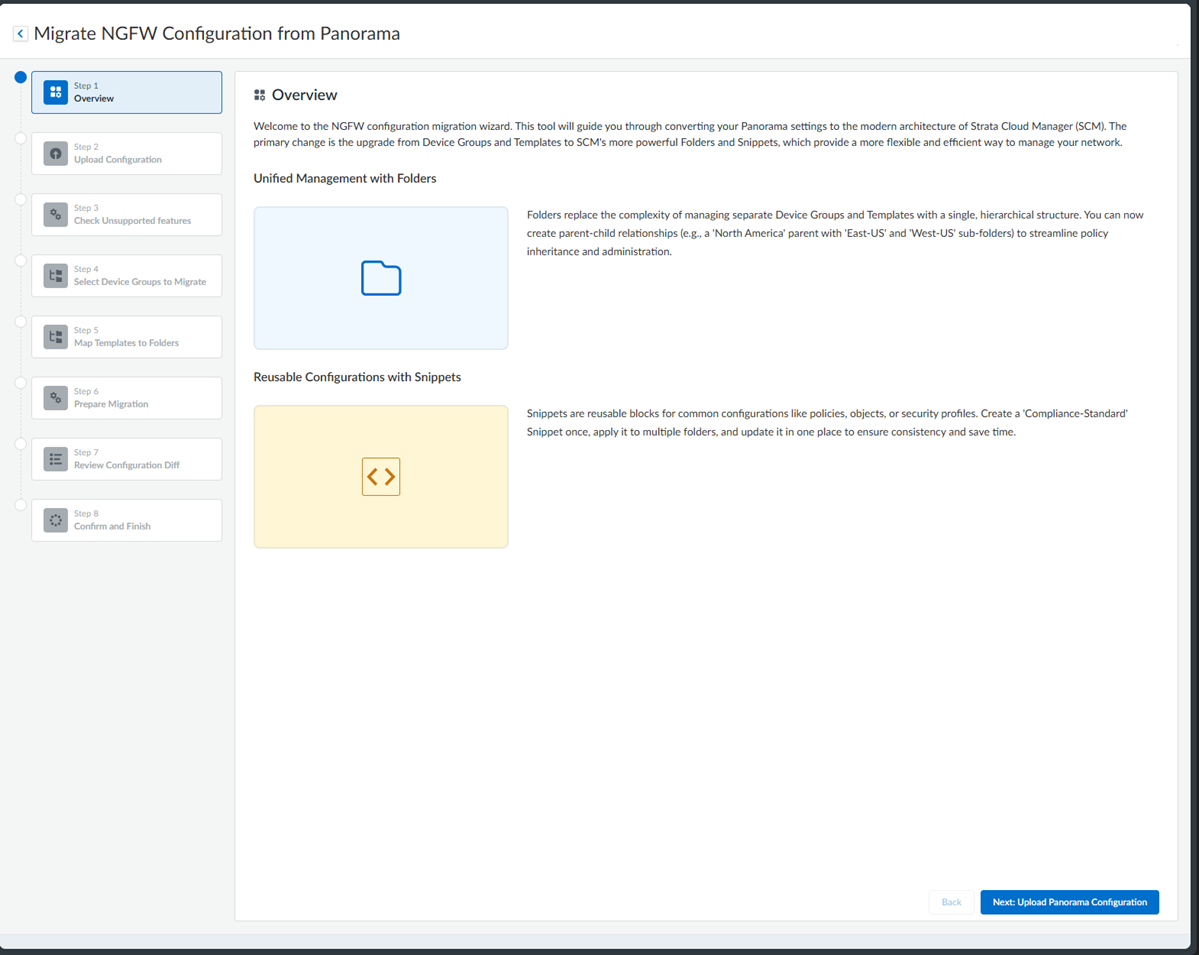
Task: Click the Check Unsupported features icon
Action: tap(56, 215)
